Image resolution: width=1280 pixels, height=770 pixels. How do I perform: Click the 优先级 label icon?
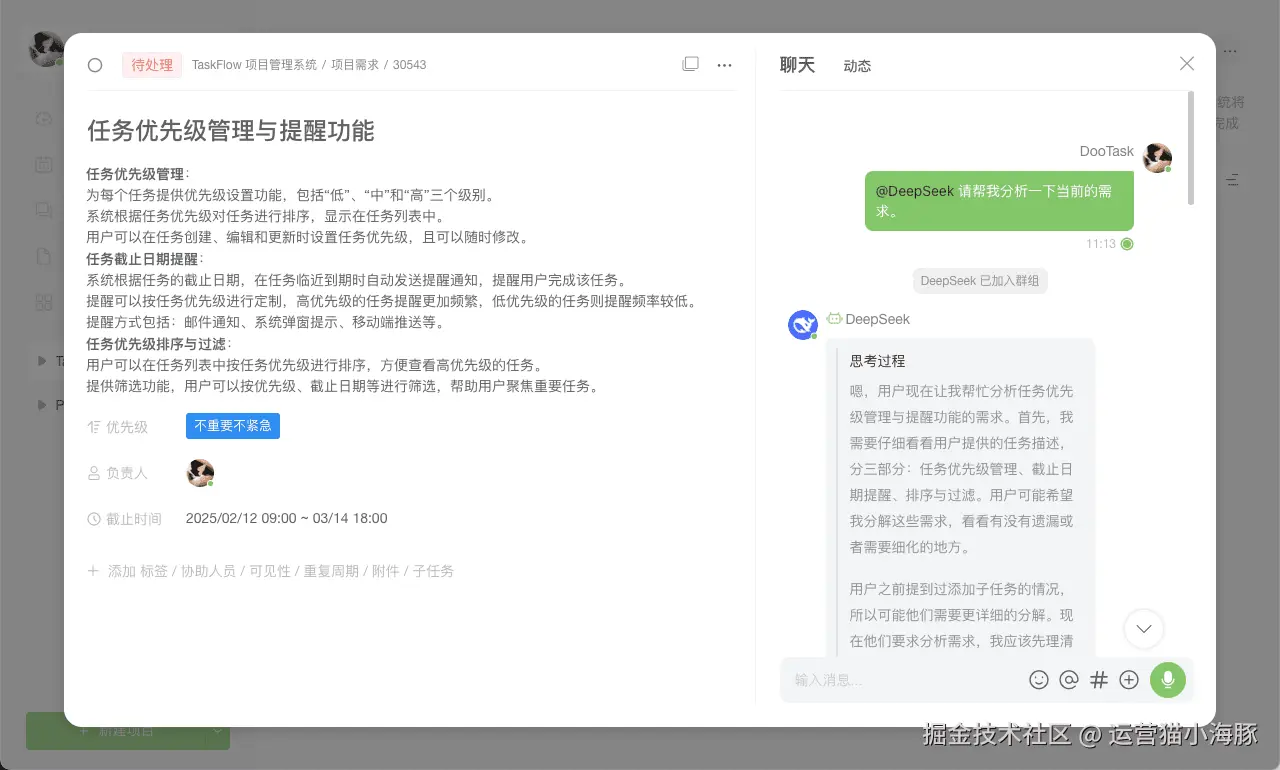pos(94,427)
